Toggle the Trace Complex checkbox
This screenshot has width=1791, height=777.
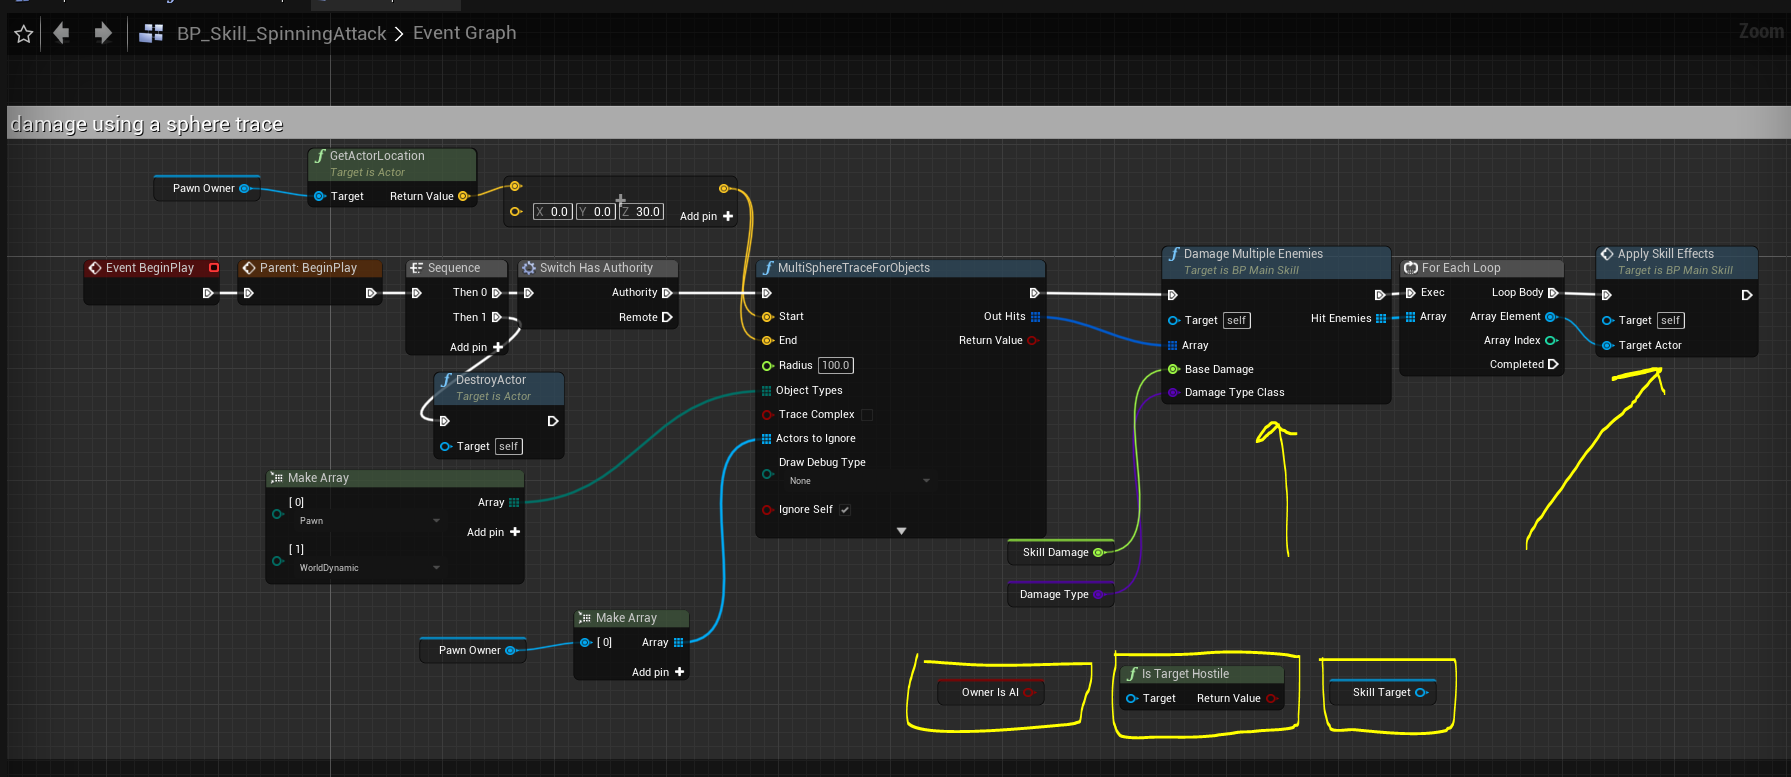867,415
